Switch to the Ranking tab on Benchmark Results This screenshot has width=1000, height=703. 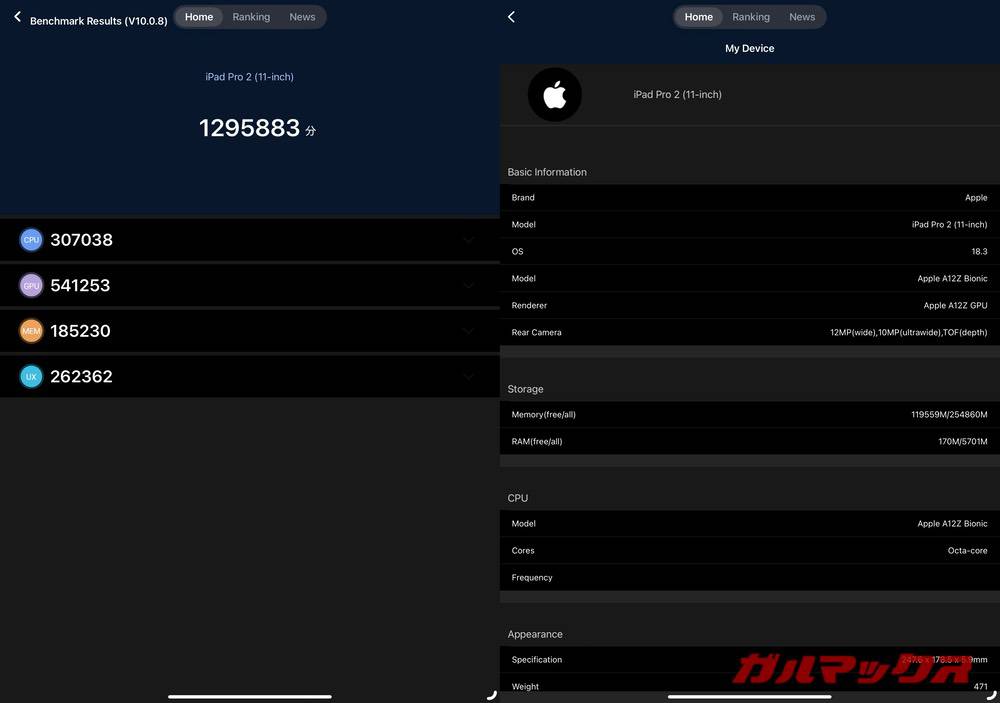coord(251,15)
